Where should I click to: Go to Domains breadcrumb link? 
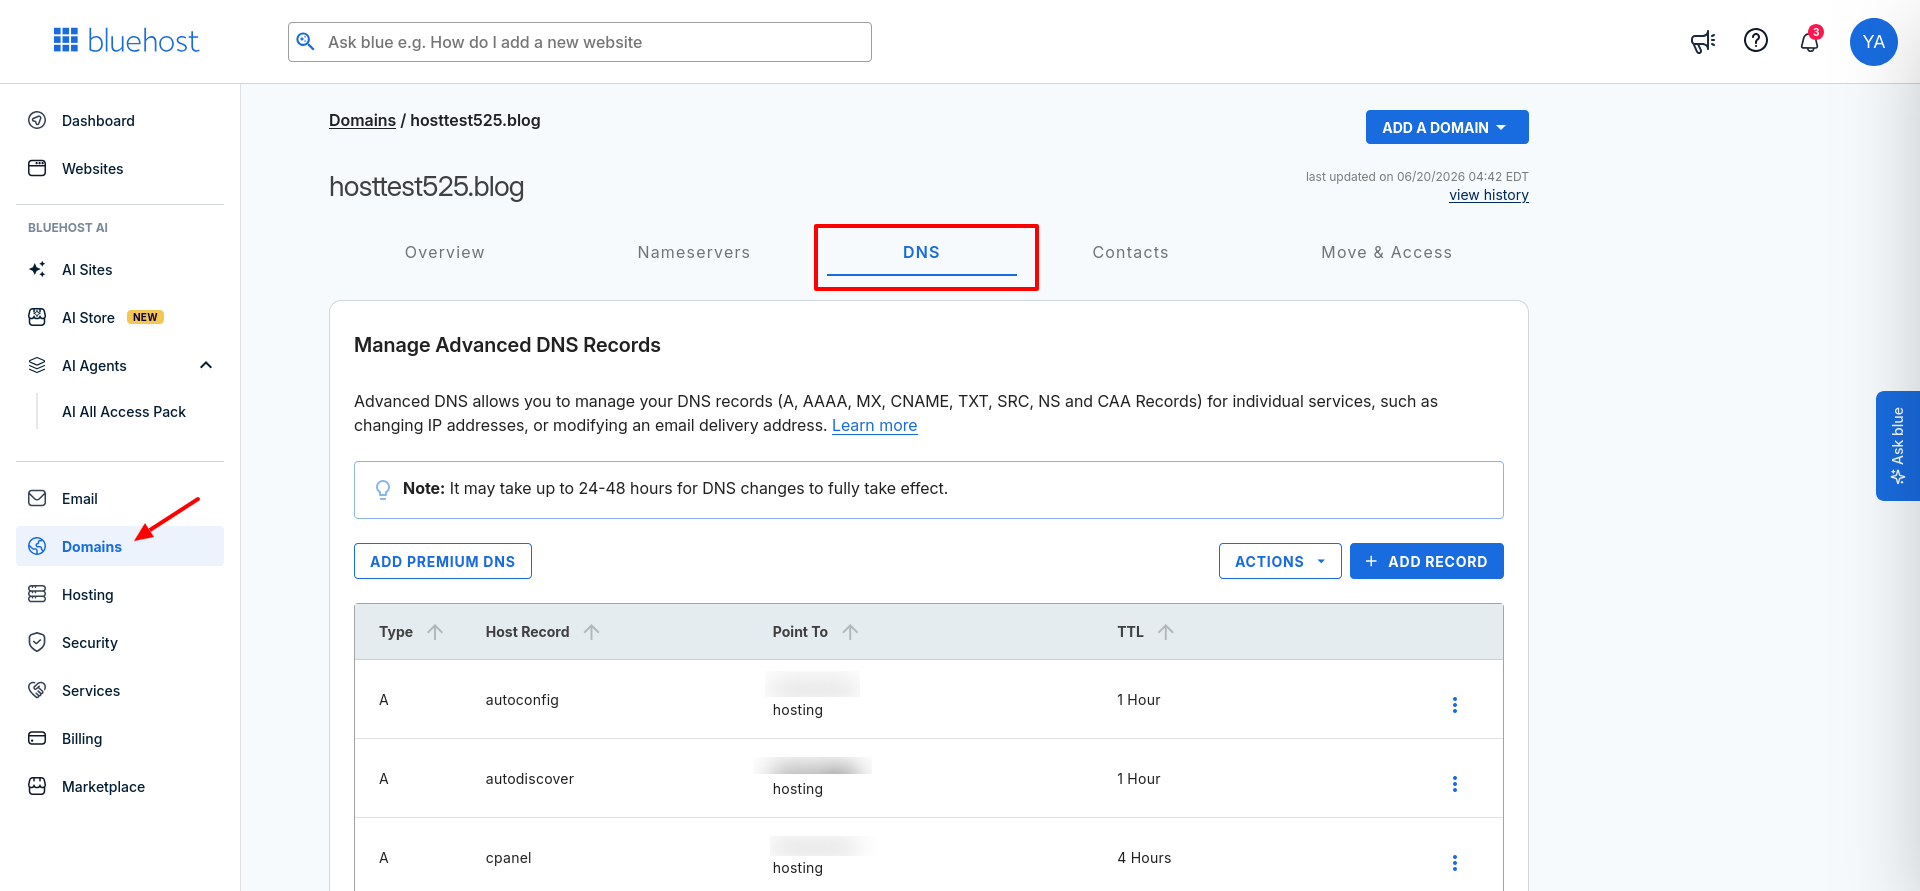(x=362, y=120)
